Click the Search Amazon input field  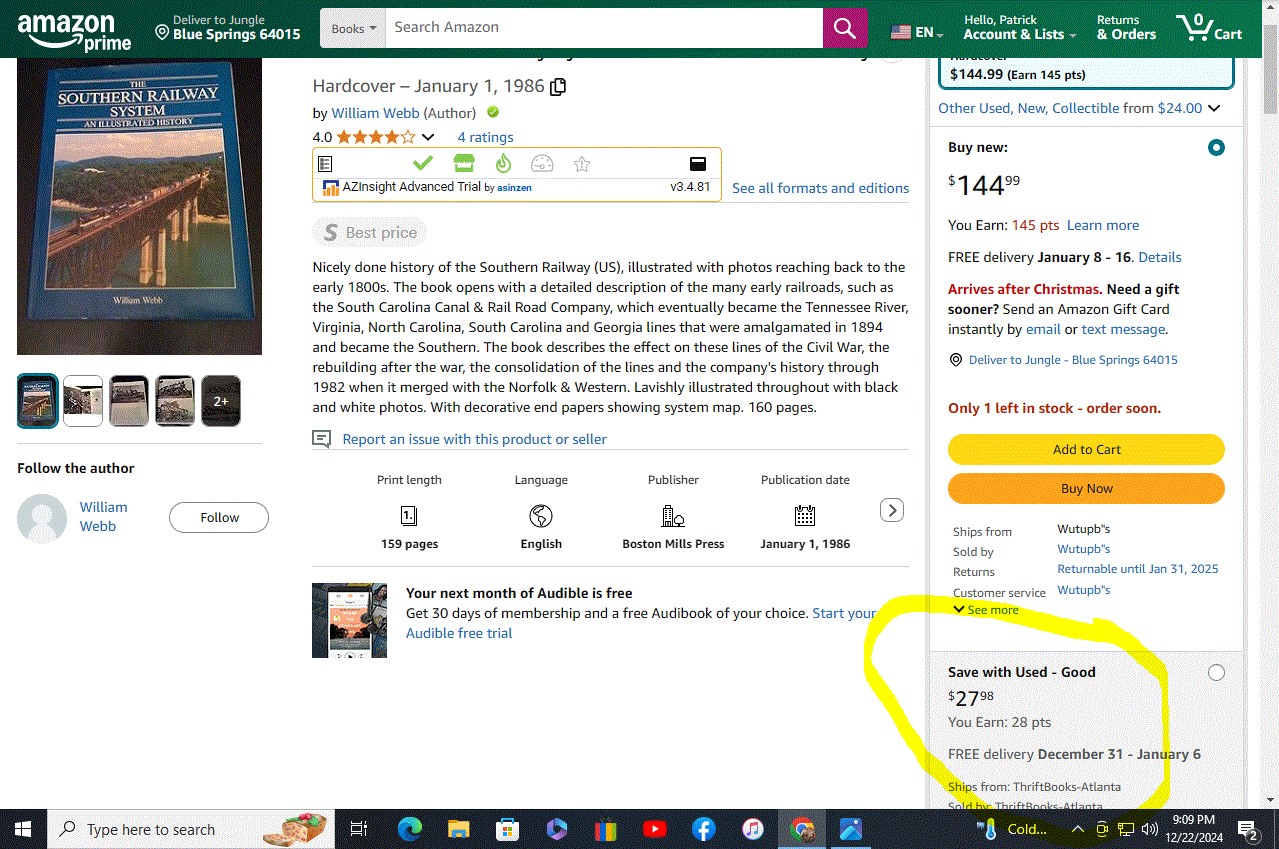(604, 28)
